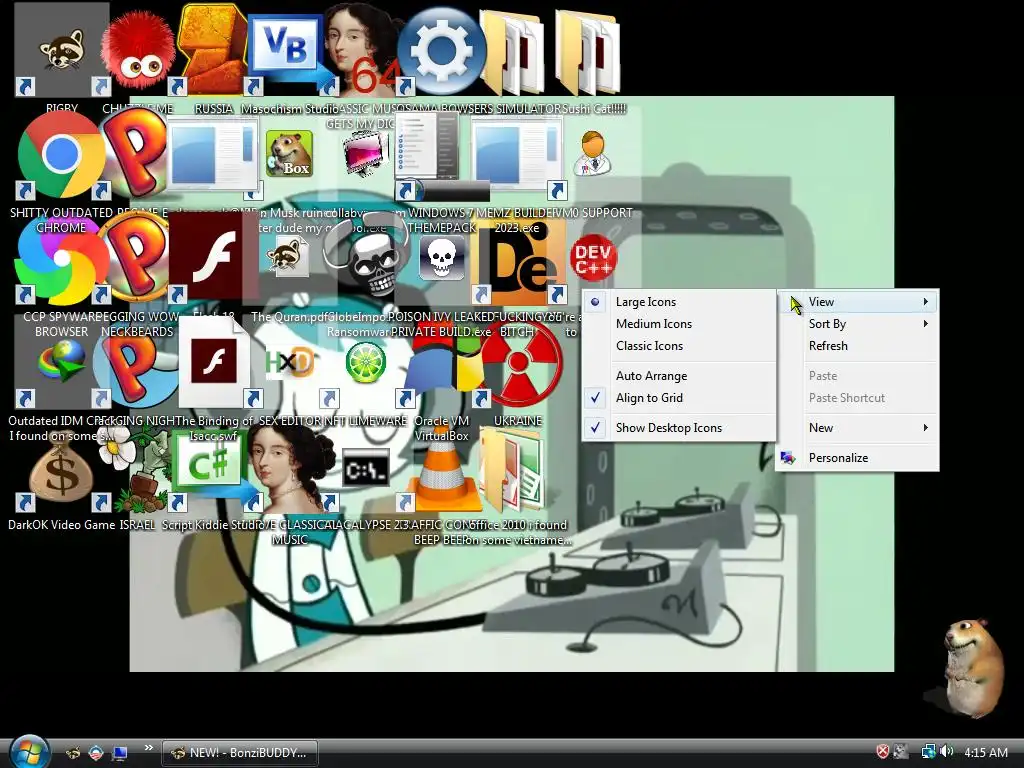Launch the DEV C++ desktop icon

coord(593,257)
